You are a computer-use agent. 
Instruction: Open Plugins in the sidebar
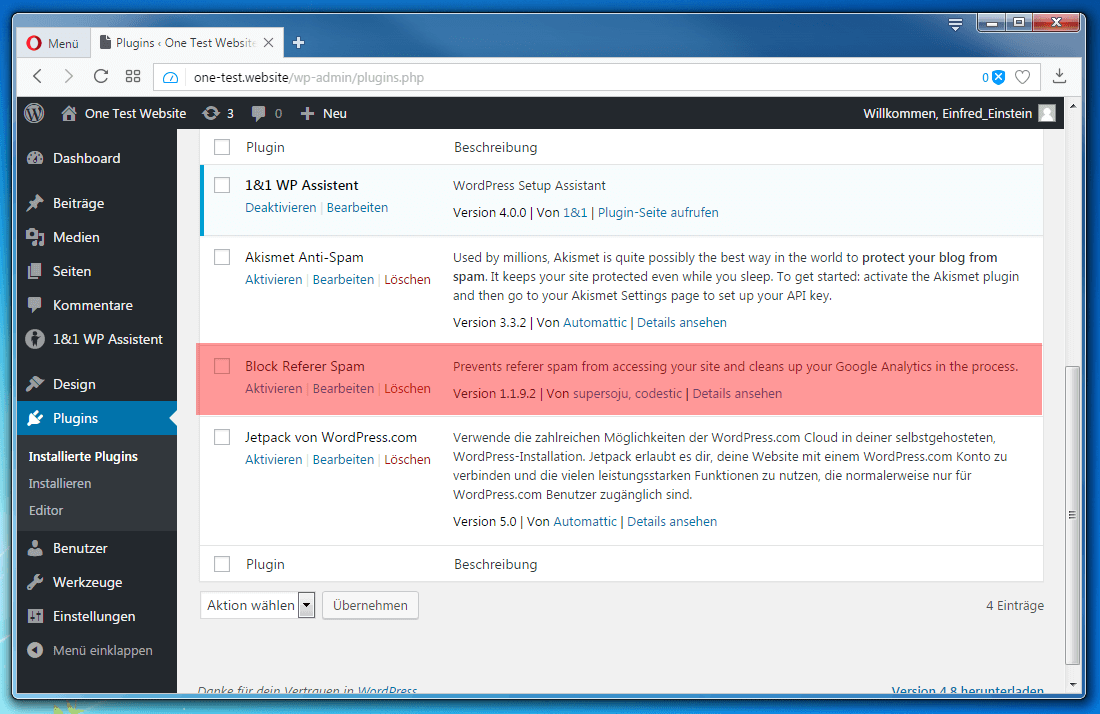tap(97, 418)
